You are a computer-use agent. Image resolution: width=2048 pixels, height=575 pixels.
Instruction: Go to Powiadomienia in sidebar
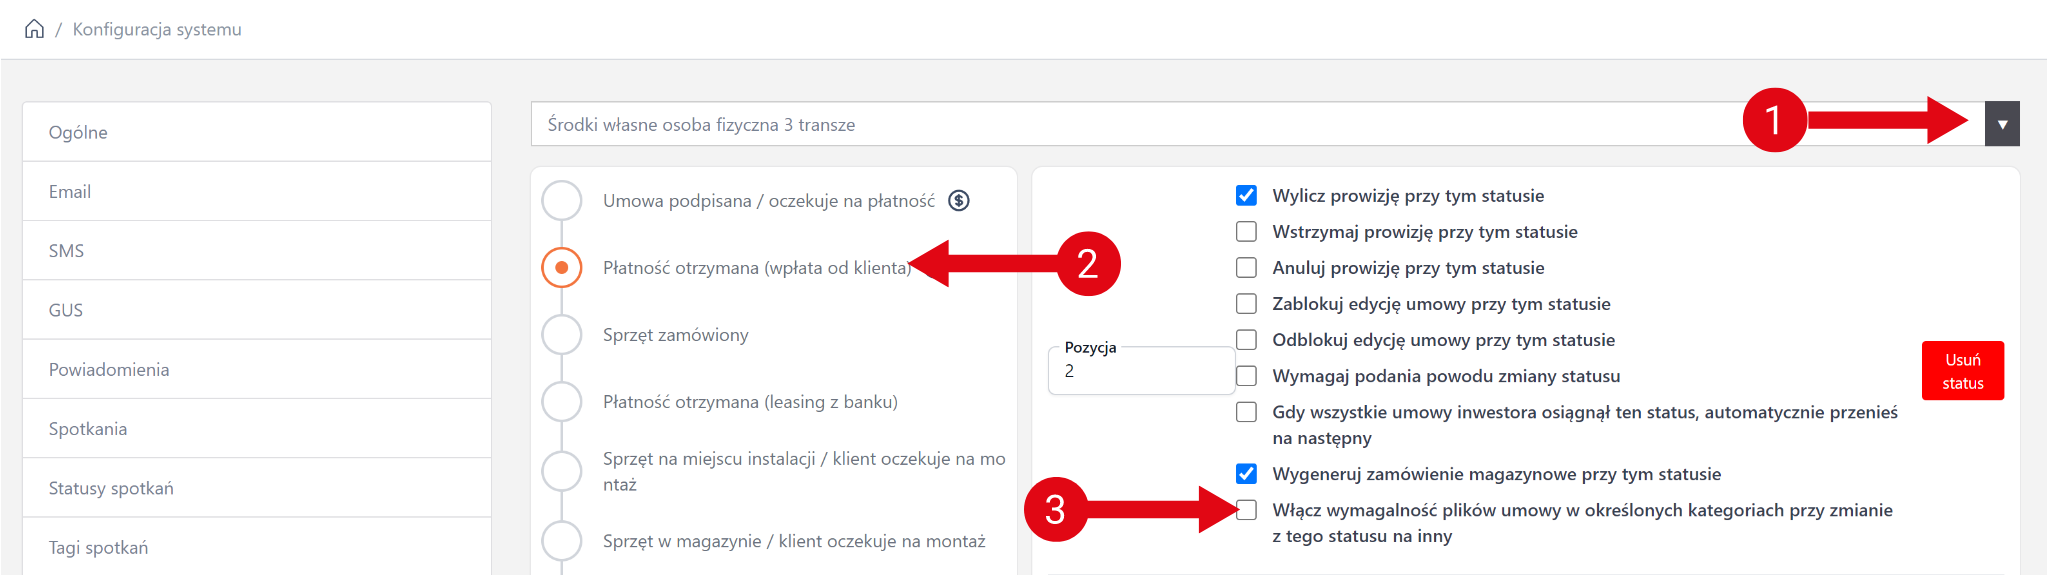[x=109, y=370]
